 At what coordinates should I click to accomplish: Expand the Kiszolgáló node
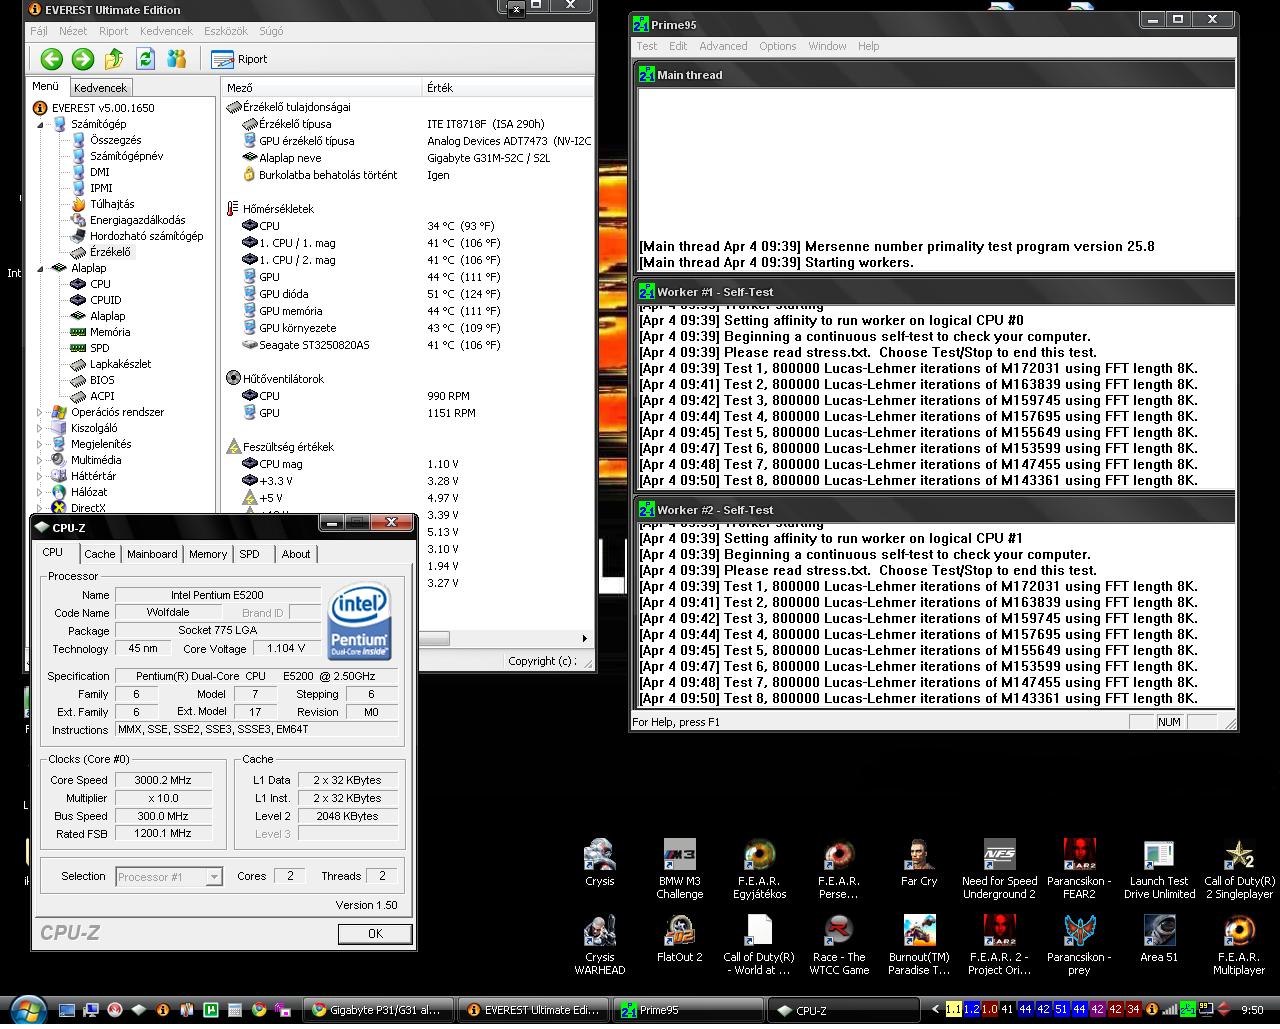41,428
